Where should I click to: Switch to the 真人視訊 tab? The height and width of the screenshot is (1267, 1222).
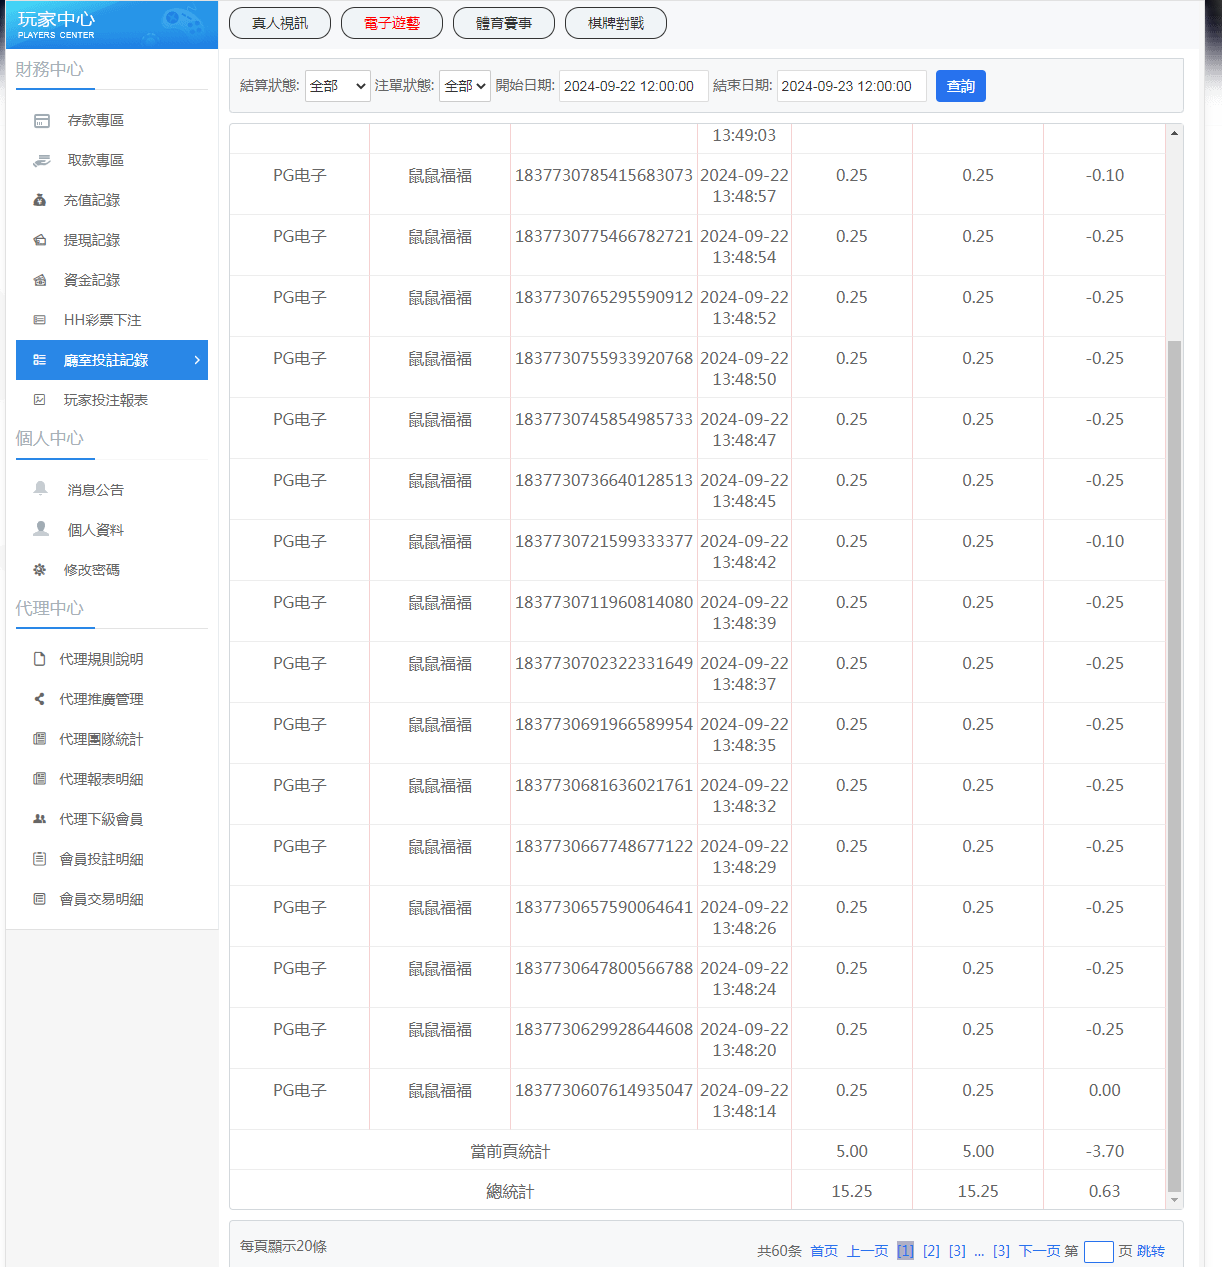click(x=280, y=23)
